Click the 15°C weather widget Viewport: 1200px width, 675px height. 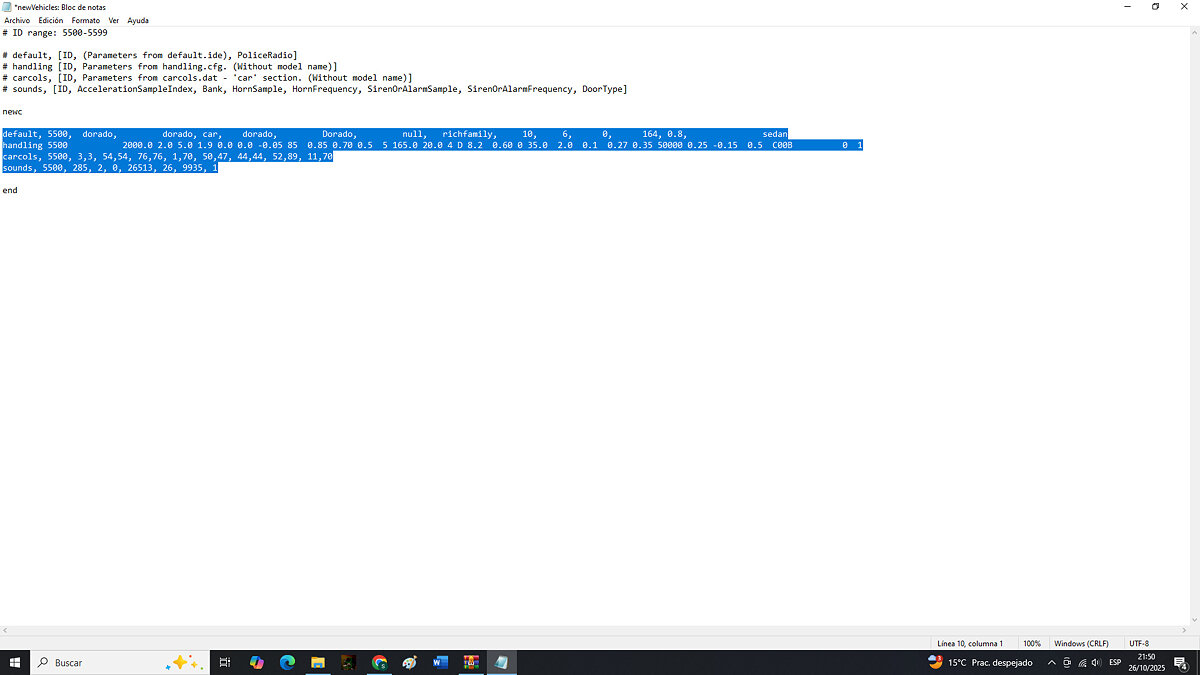point(980,662)
